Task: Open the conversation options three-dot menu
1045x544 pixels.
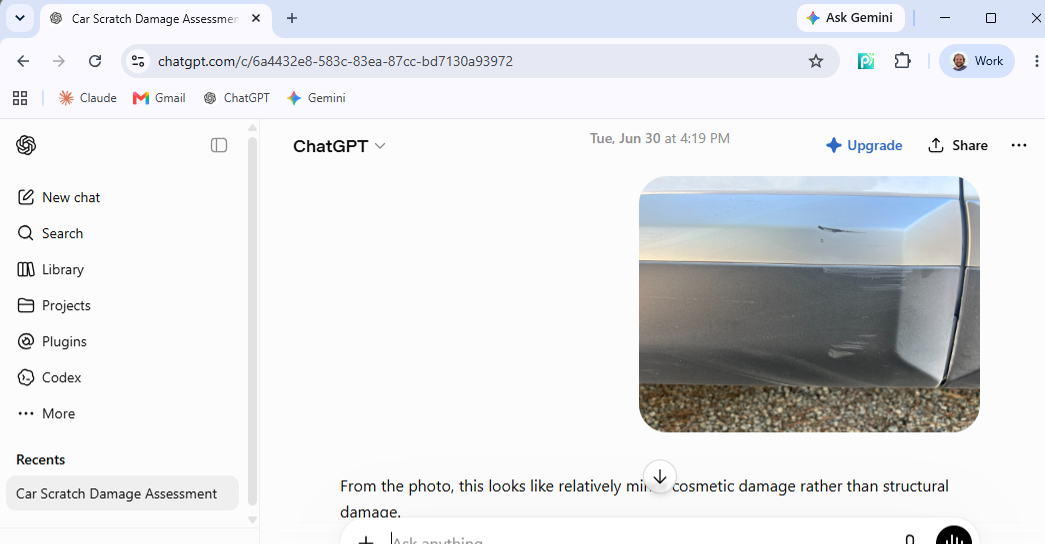Action: 1019,145
